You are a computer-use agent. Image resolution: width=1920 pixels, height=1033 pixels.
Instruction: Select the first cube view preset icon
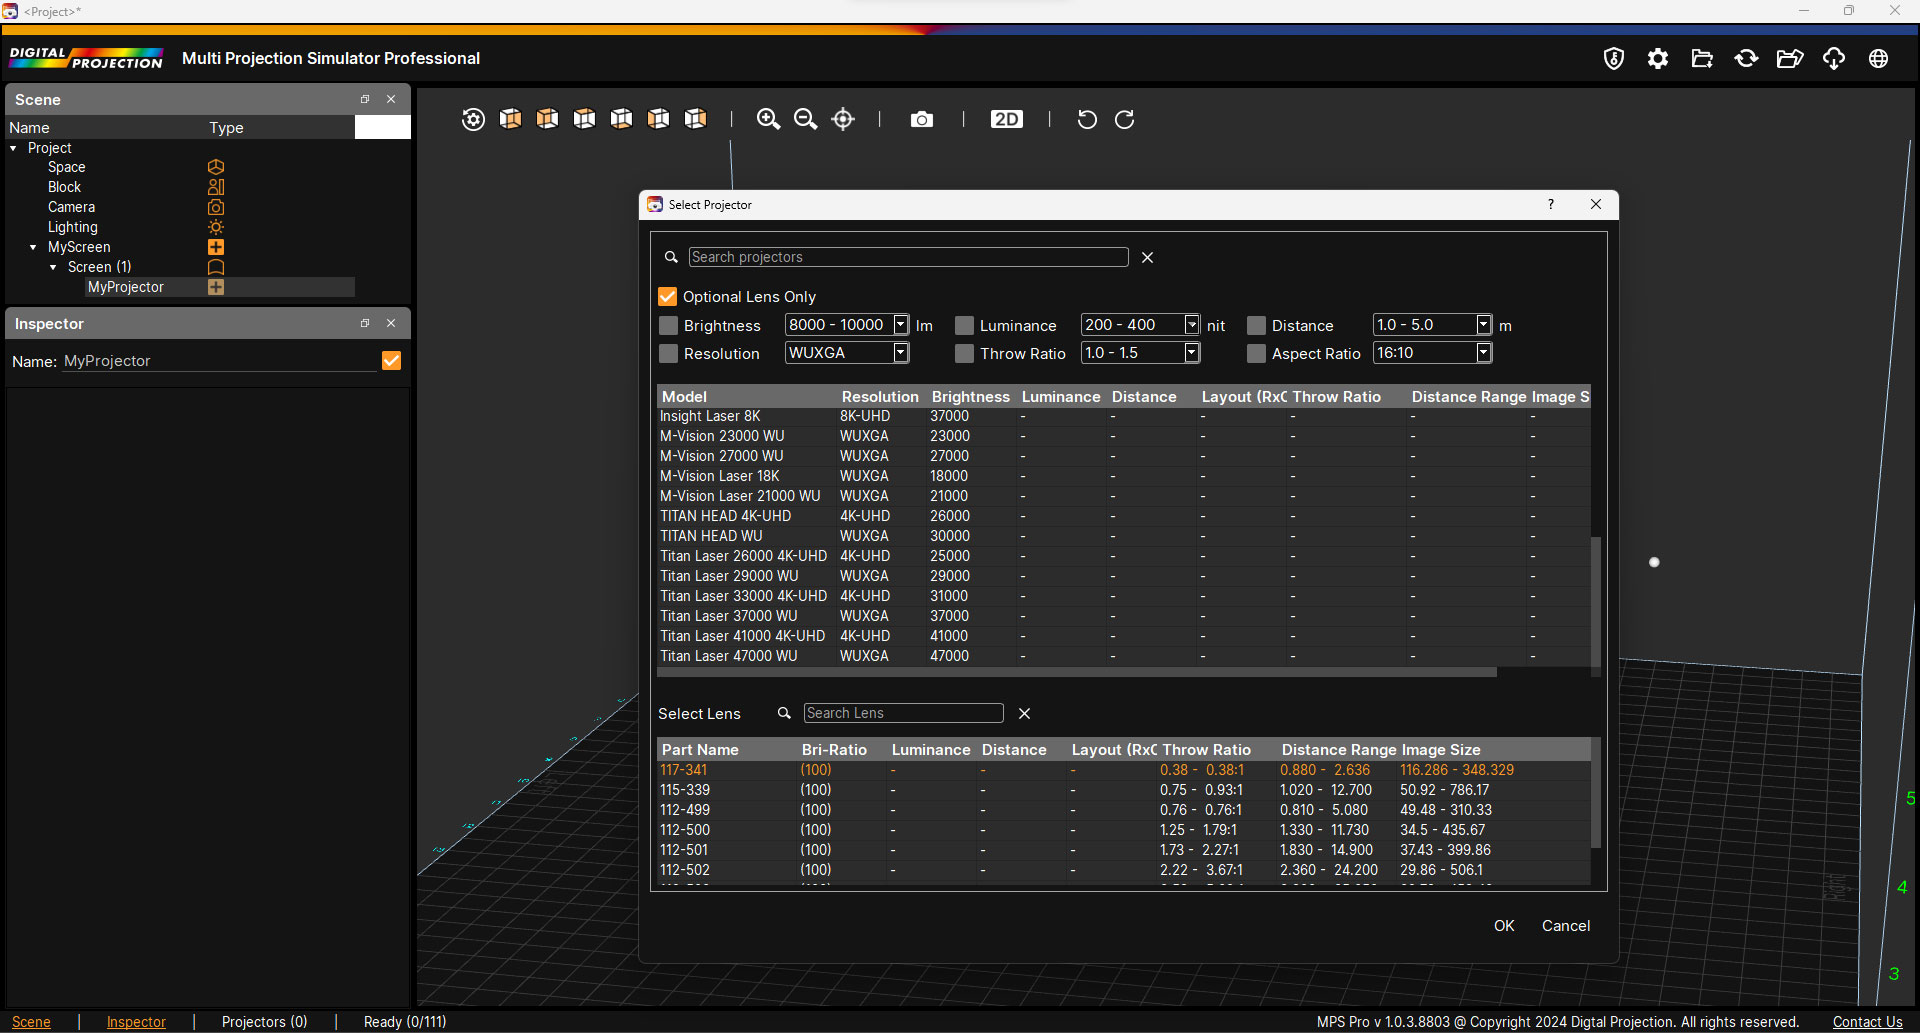(510, 119)
